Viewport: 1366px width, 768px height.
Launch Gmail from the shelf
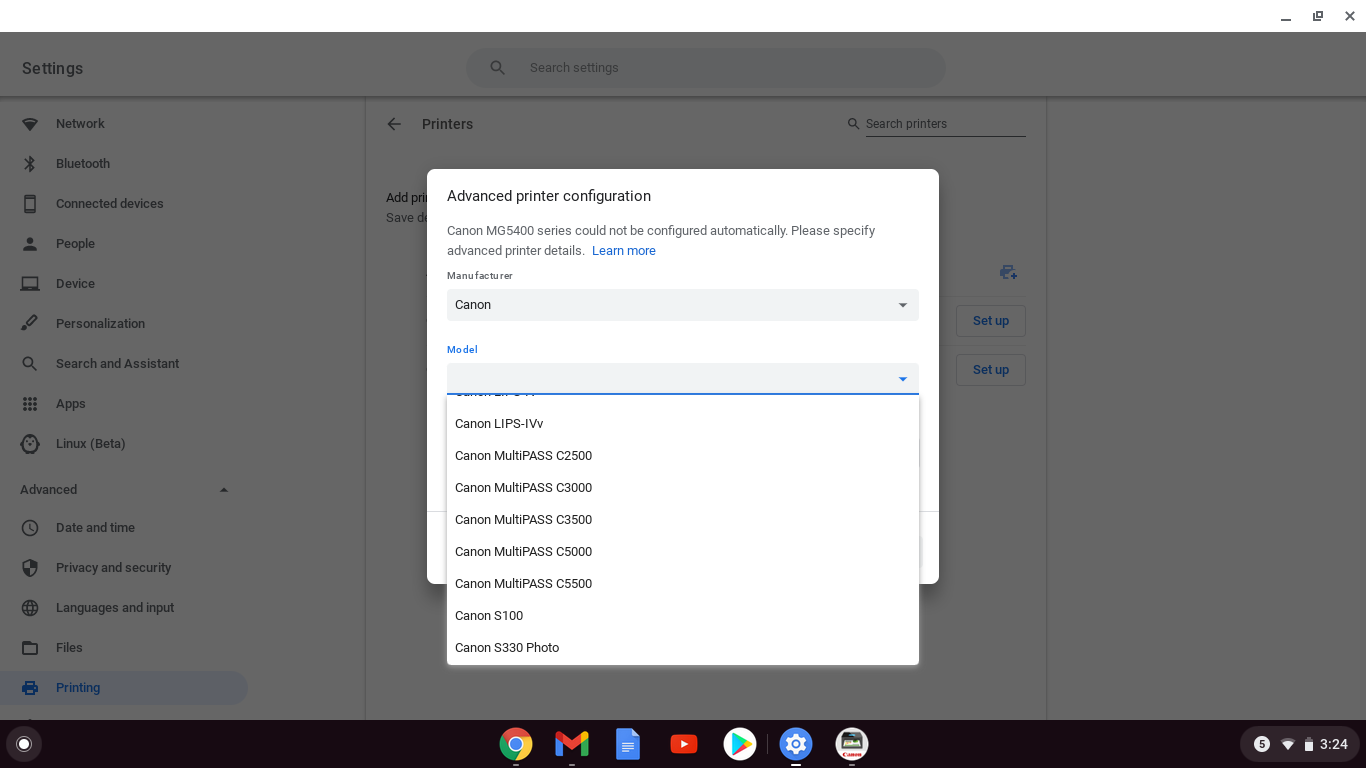tap(572, 744)
